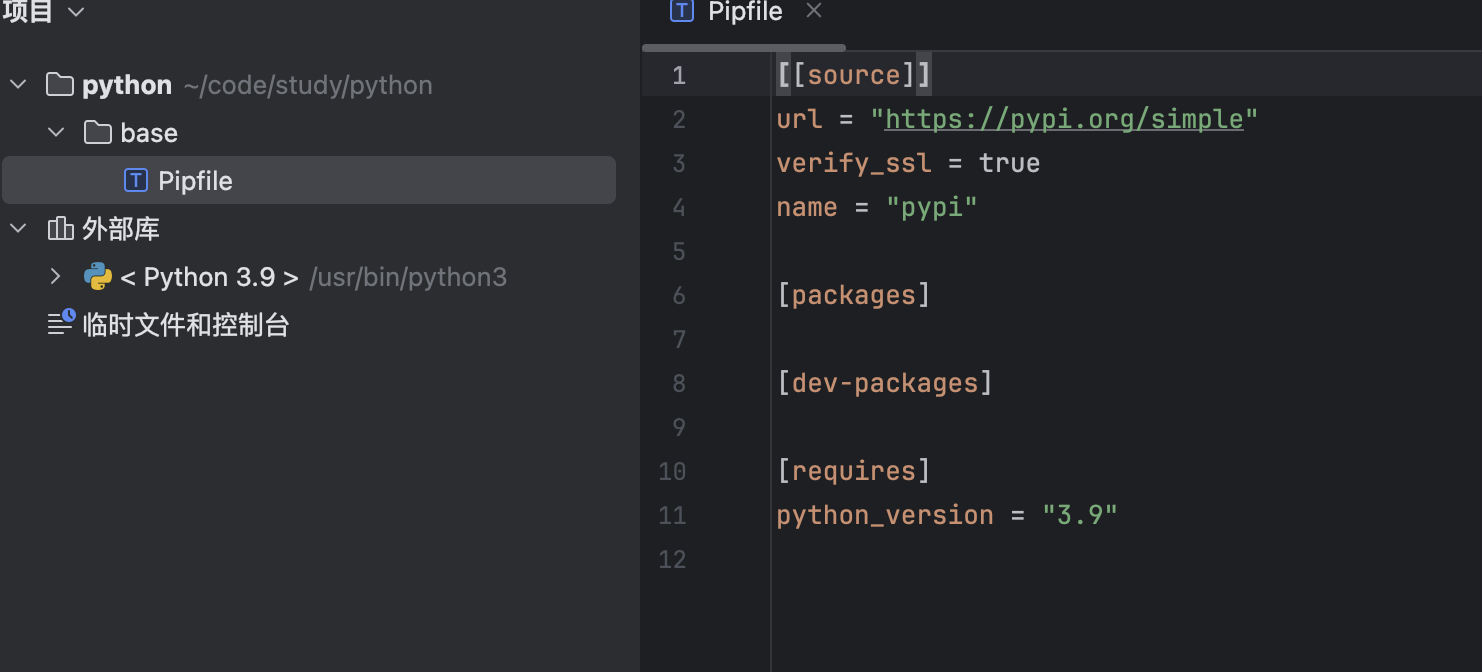1482x672 pixels.
Task: Click the Scratches and Consoles (临时文件和控制台) icon
Action: tap(61, 323)
